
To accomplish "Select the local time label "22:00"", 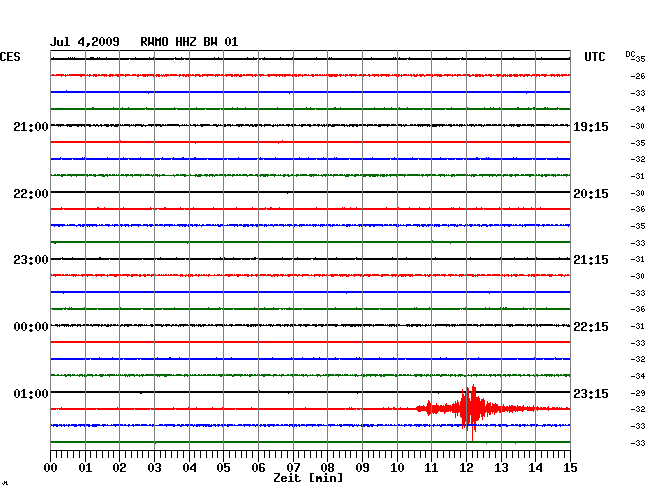I will (31, 194).
